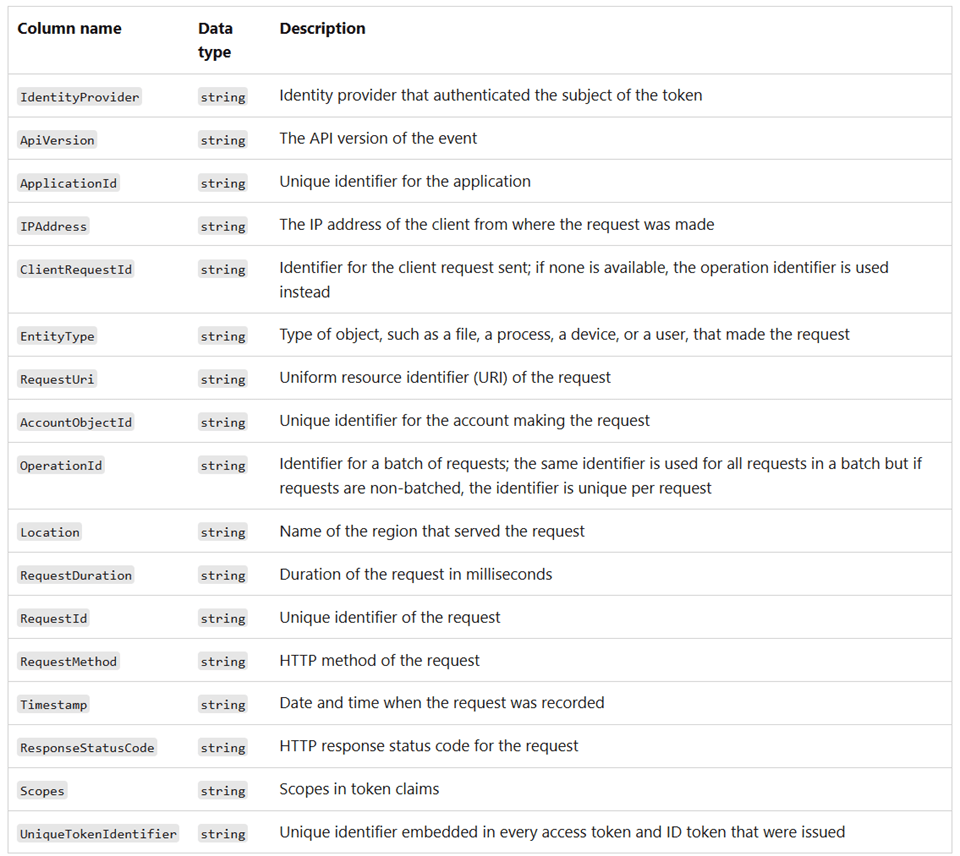Select the Timestamp code label
The image size is (960, 856).
(54, 704)
